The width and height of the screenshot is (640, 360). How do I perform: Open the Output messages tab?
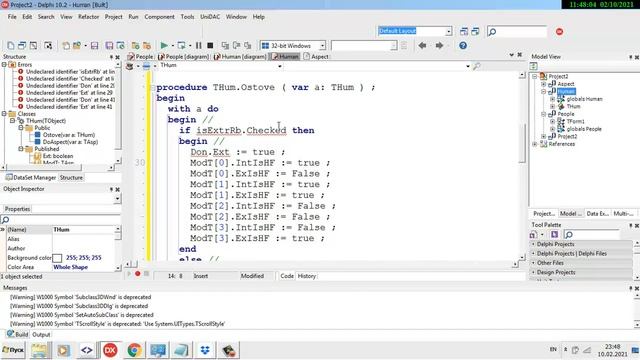point(41,334)
